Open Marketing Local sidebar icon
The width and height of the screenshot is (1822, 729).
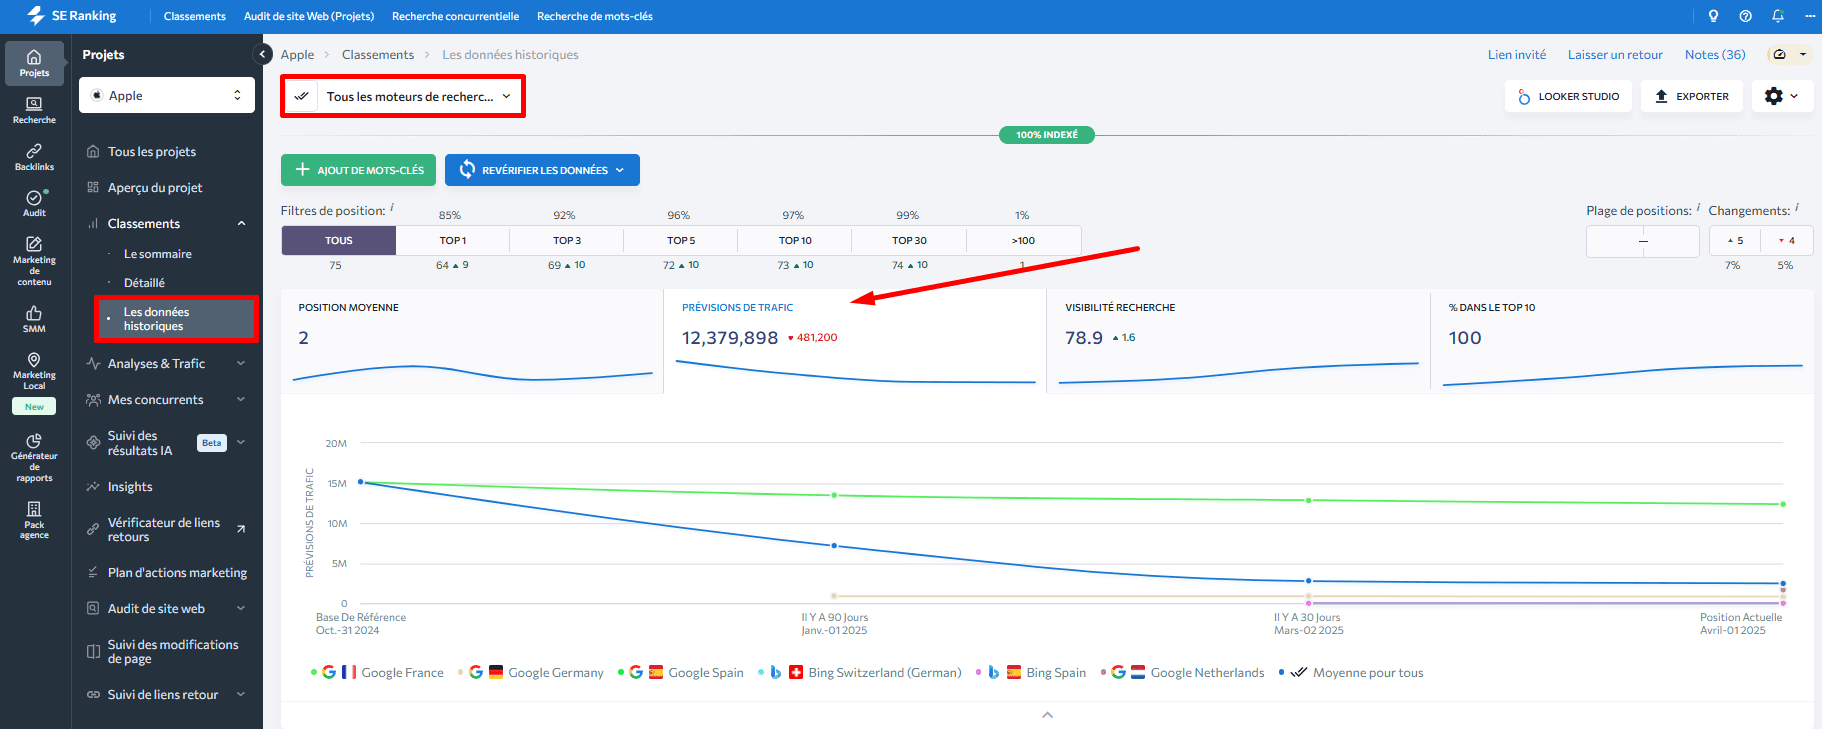34,372
